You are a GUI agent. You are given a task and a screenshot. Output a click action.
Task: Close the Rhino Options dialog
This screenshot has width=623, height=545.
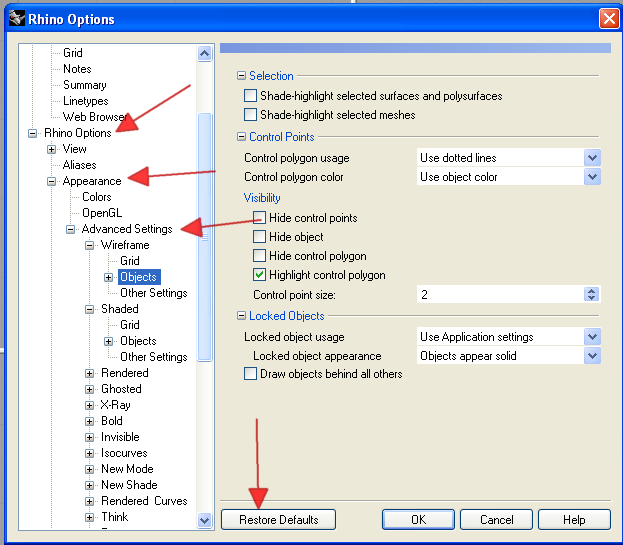click(609, 18)
